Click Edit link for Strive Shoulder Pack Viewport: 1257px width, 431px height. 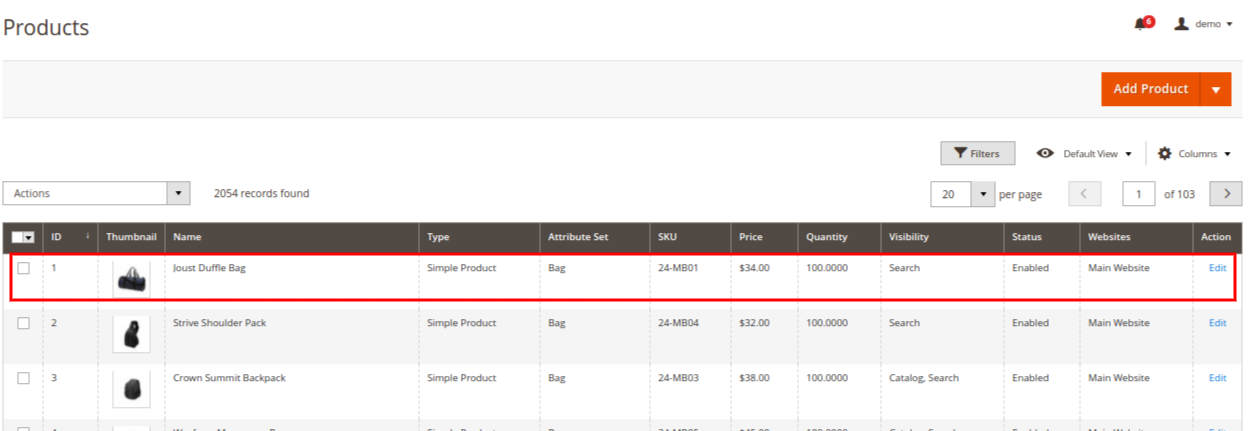tap(1217, 323)
